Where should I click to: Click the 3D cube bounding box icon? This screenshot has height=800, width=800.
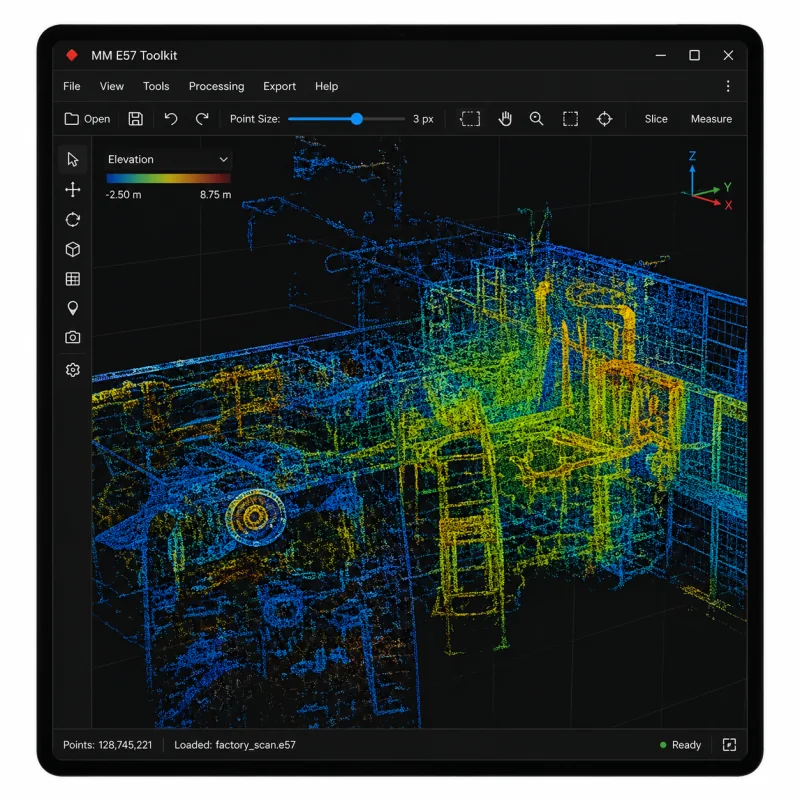click(x=72, y=249)
